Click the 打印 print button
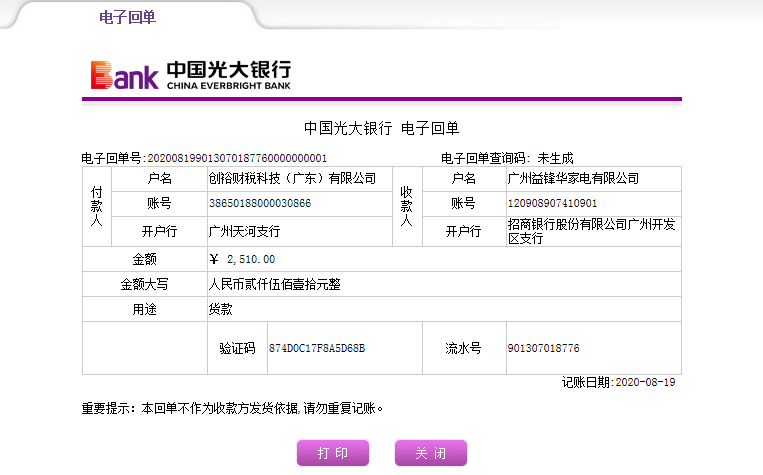 [333, 453]
